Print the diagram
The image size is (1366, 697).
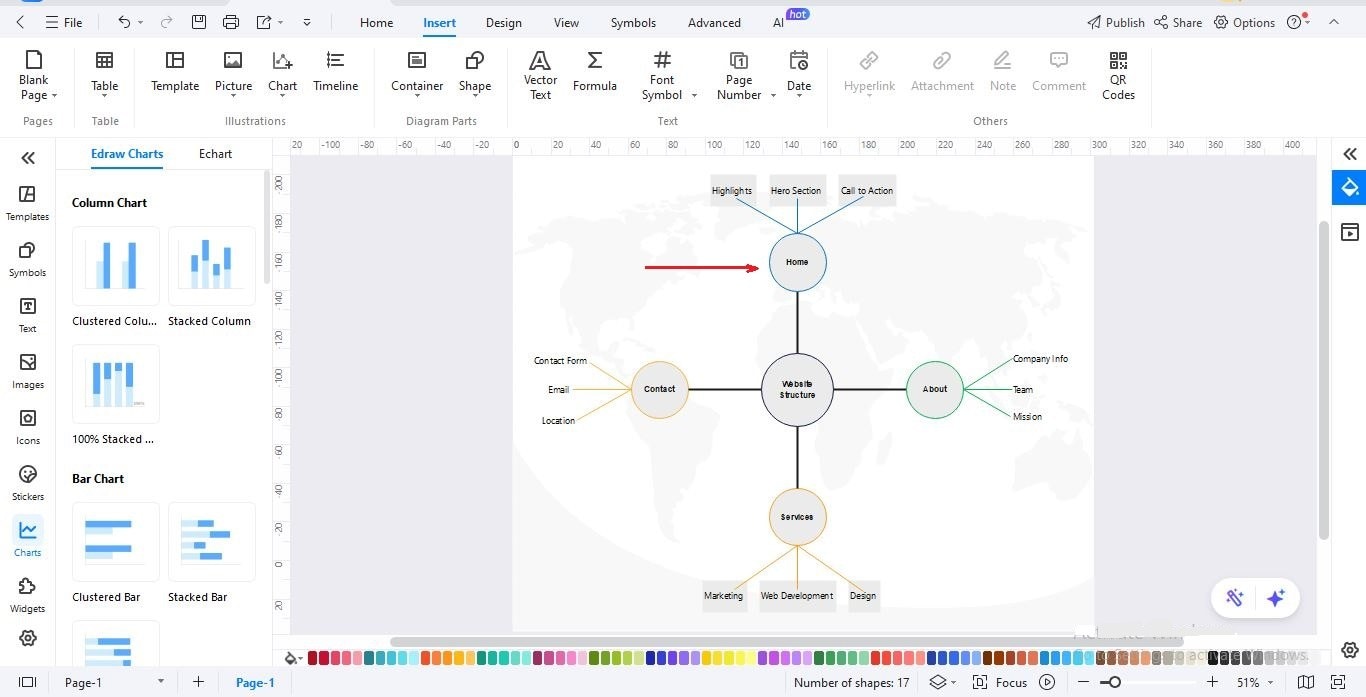tap(231, 22)
